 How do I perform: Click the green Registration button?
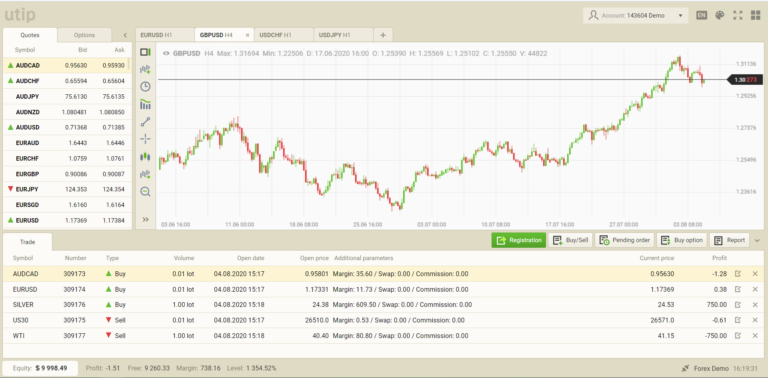519,240
